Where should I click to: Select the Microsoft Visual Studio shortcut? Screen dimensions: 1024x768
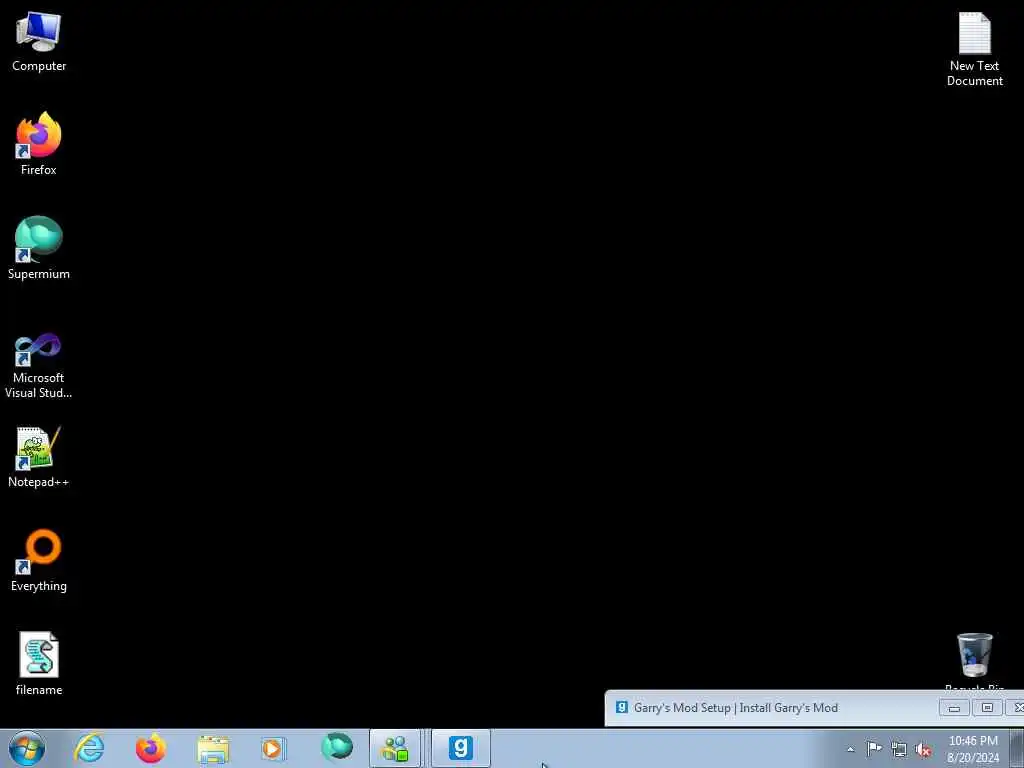click(x=39, y=366)
